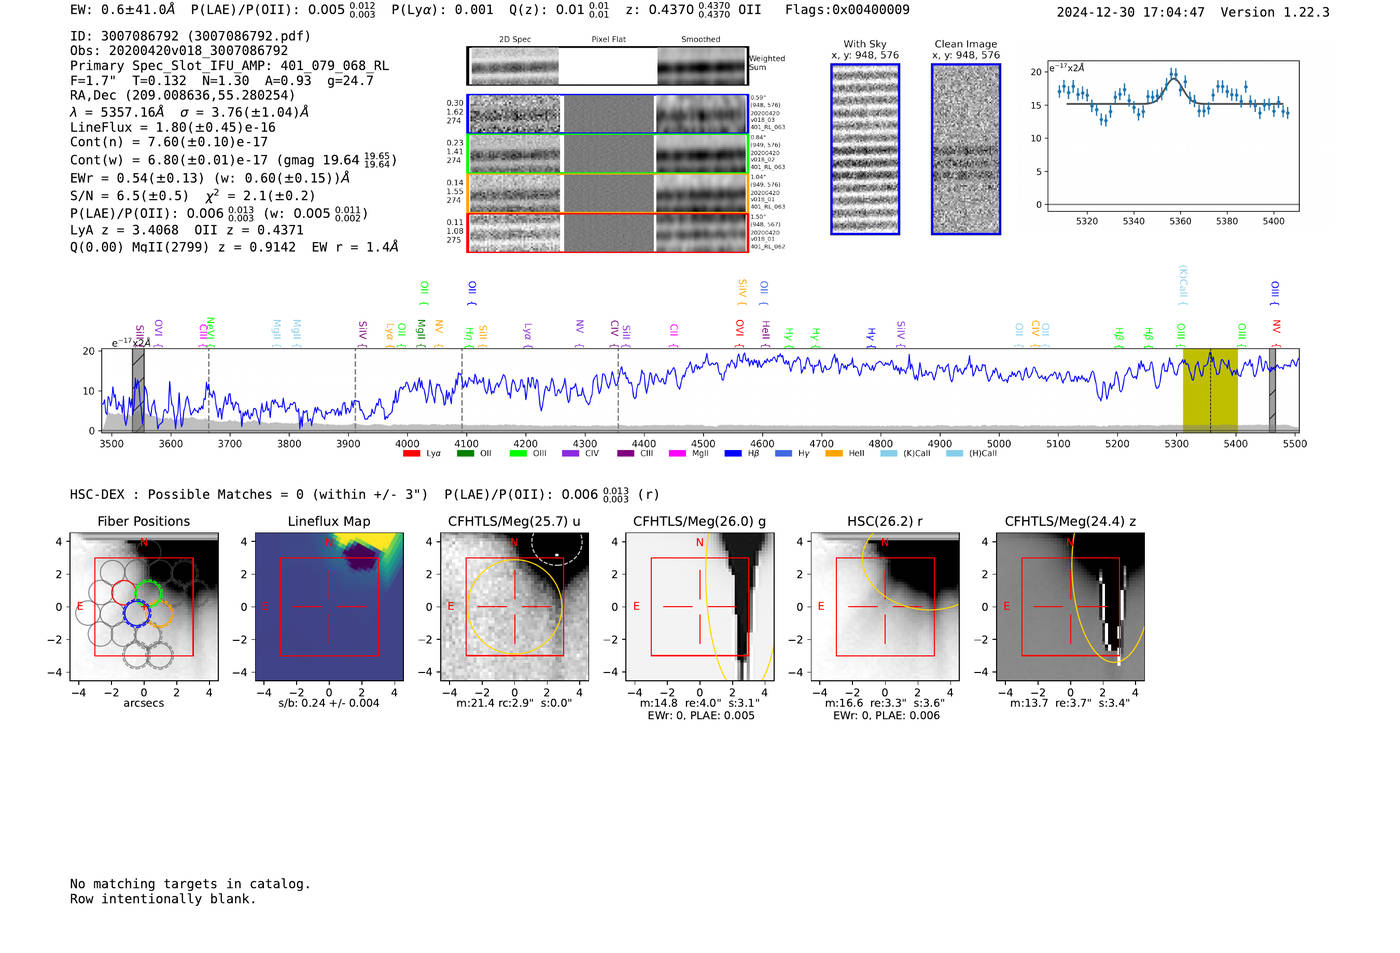Click the red Lyα legend swatch
Image resolution: width=1400 pixels, height=953 pixels.
(x=411, y=454)
